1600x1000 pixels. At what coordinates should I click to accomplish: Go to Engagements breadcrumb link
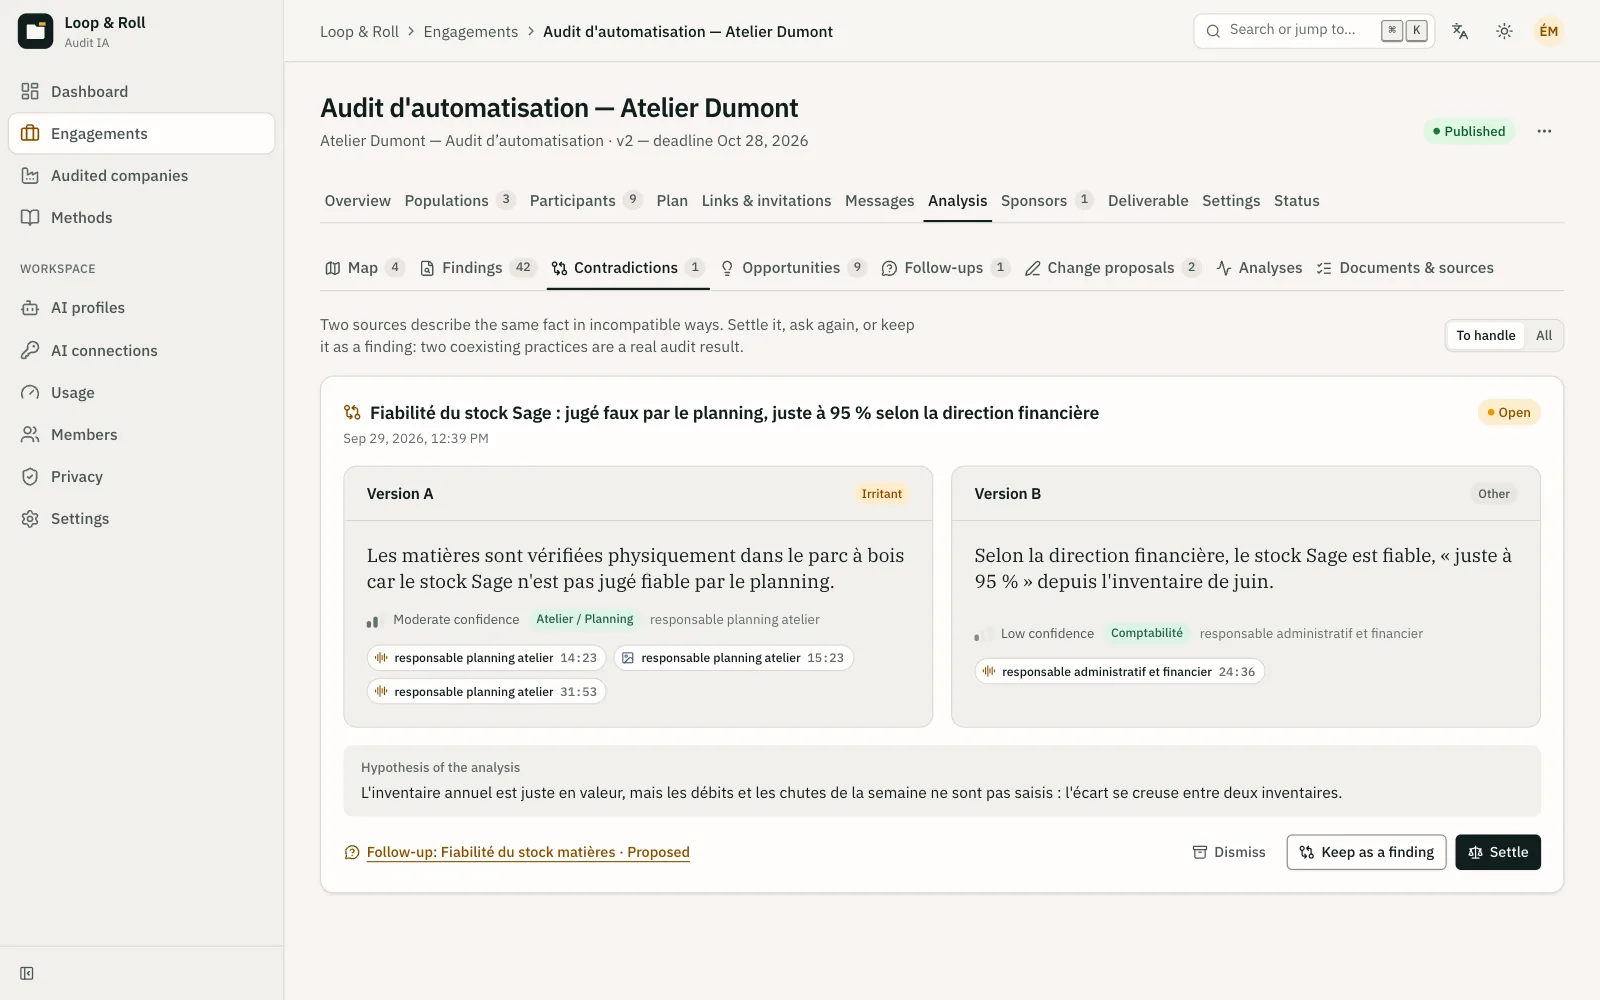coord(470,32)
